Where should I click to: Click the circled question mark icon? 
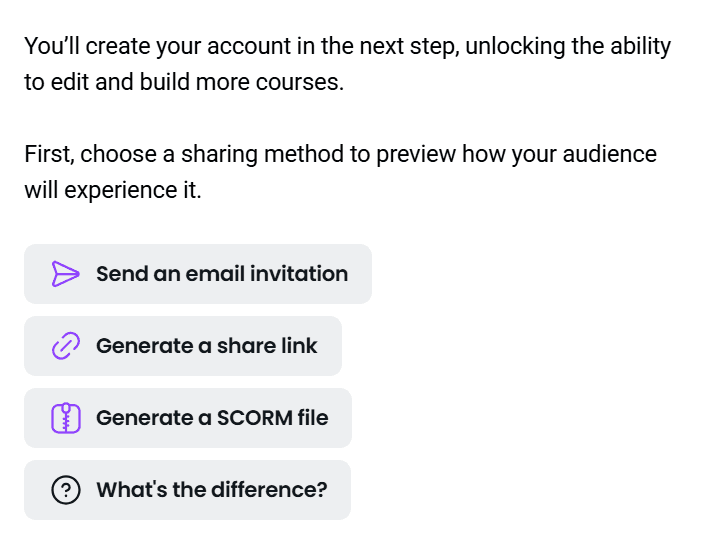coord(65,490)
